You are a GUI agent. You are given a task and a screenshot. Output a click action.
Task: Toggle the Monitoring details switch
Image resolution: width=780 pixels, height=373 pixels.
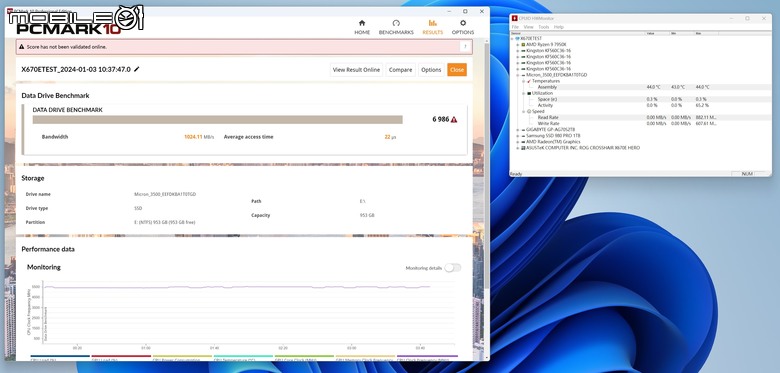[x=453, y=268]
